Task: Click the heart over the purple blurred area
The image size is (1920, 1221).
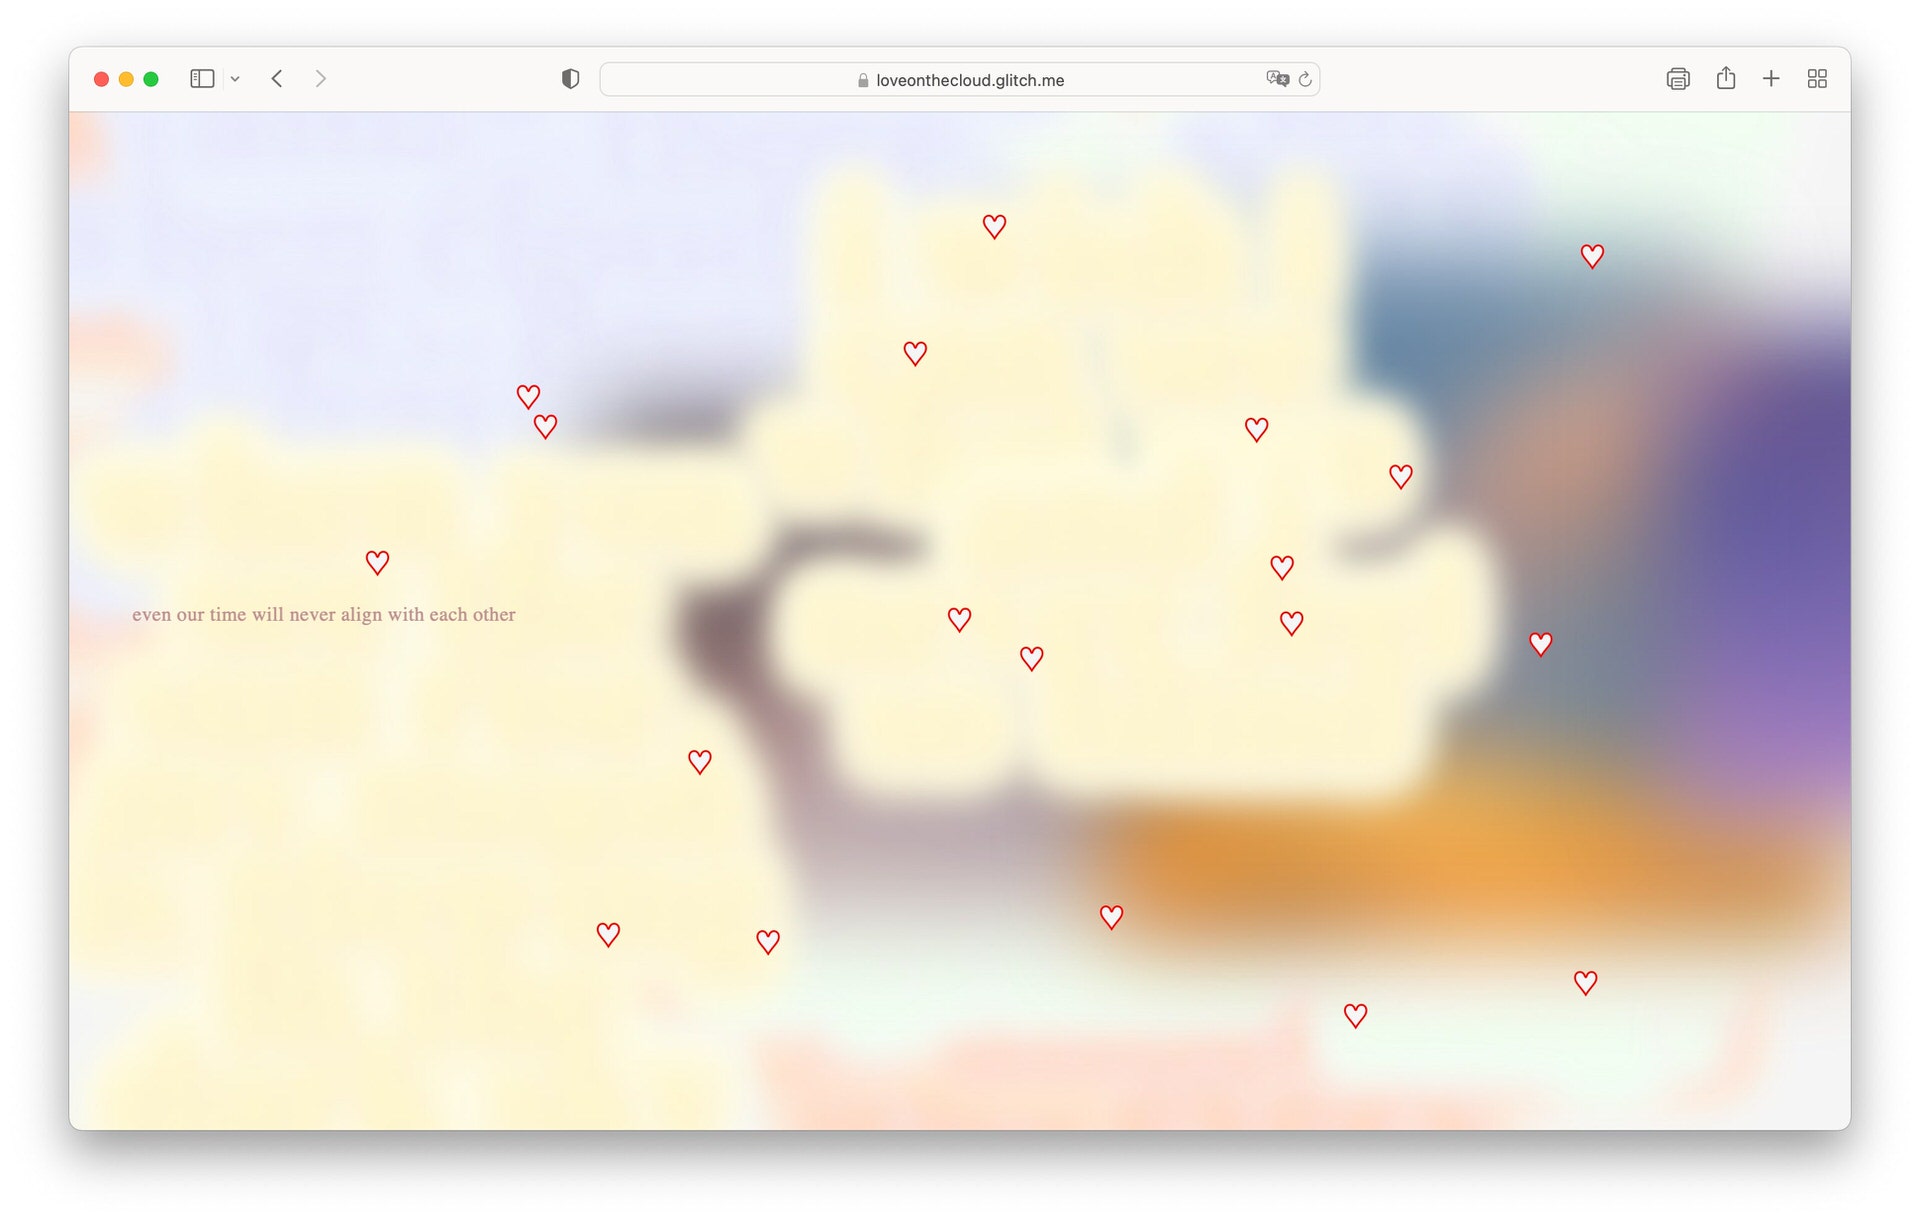Action: pos(1540,644)
